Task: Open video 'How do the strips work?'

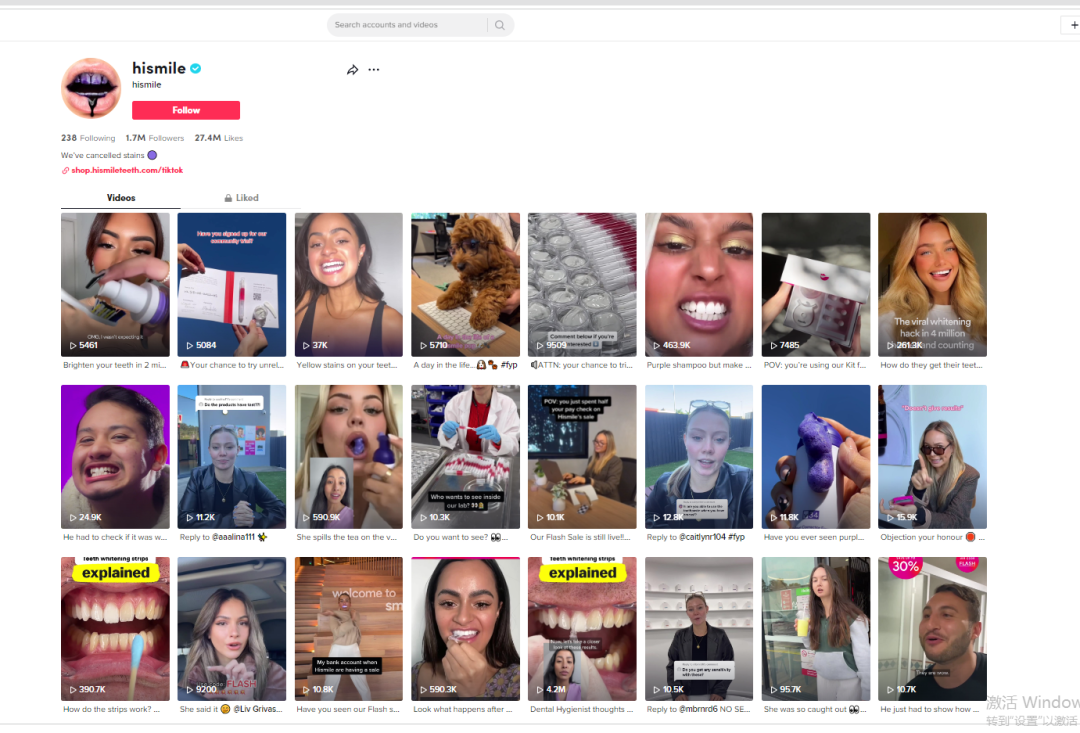Action: tap(115, 629)
